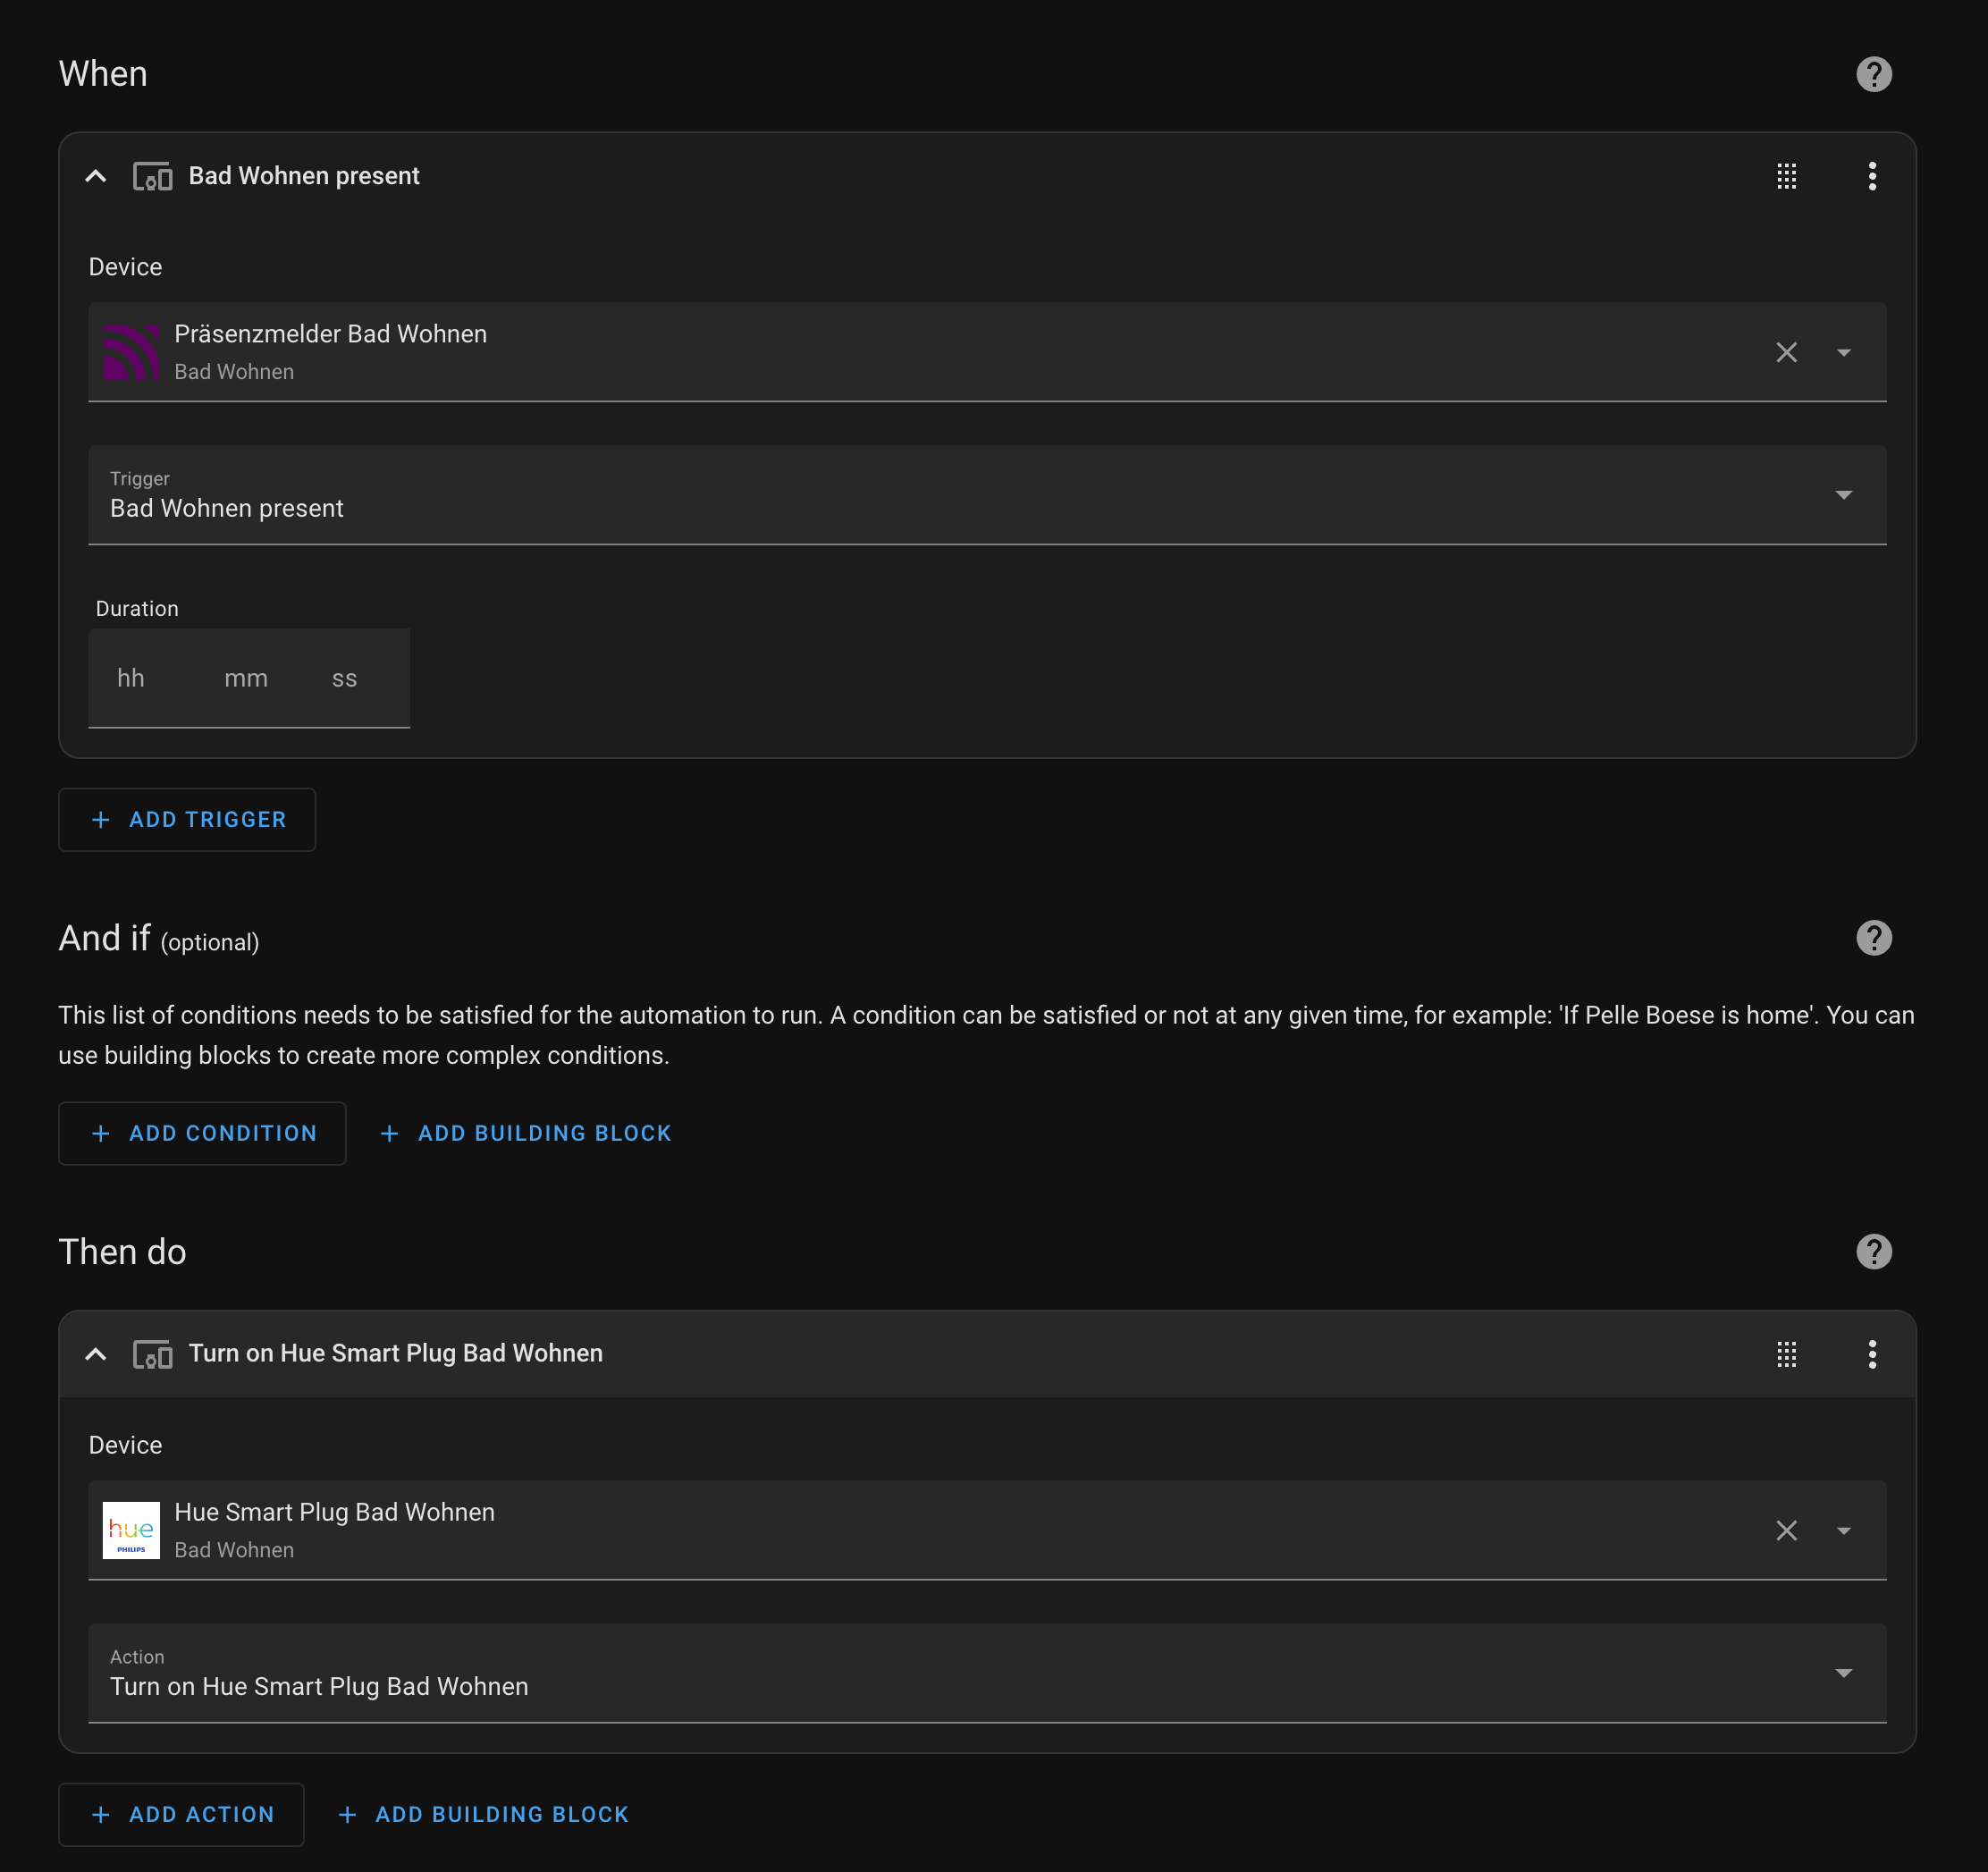Select the Präsenzmelder Bad Wohnen device name
This screenshot has width=1988, height=1872.
tap(331, 334)
